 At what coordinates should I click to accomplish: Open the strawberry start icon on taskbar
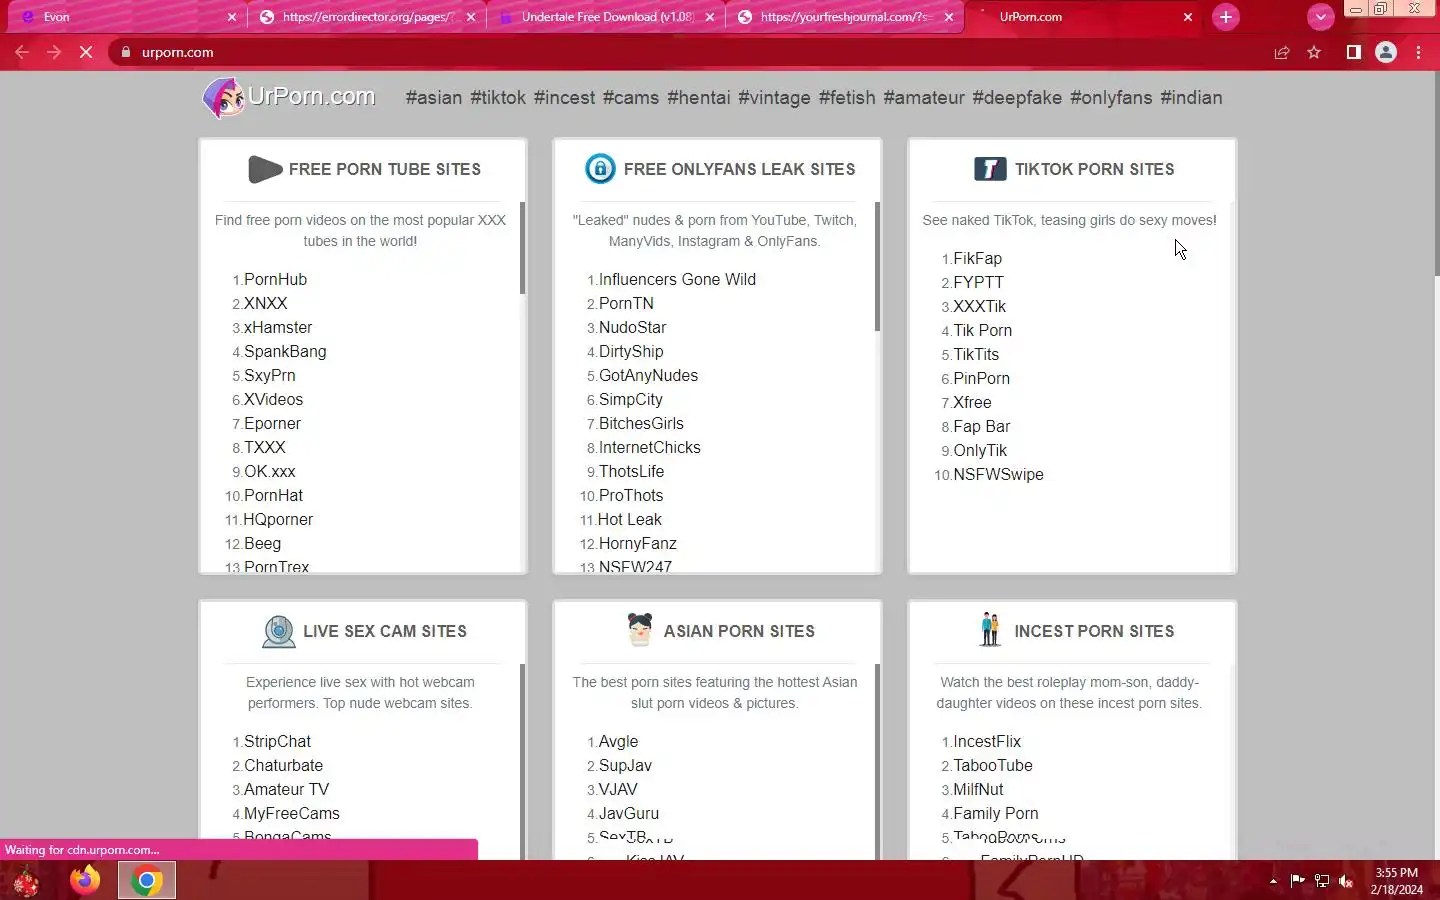tap(26, 880)
